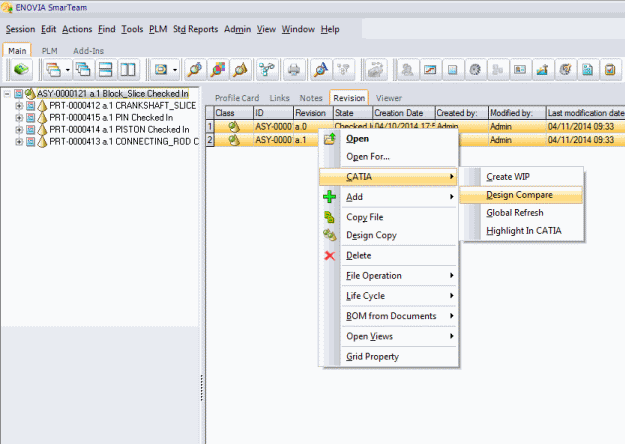This screenshot has width=625, height=444.
Task: Select the PRT-0000415 a.1 PIN tree item
Action: pos(111,118)
